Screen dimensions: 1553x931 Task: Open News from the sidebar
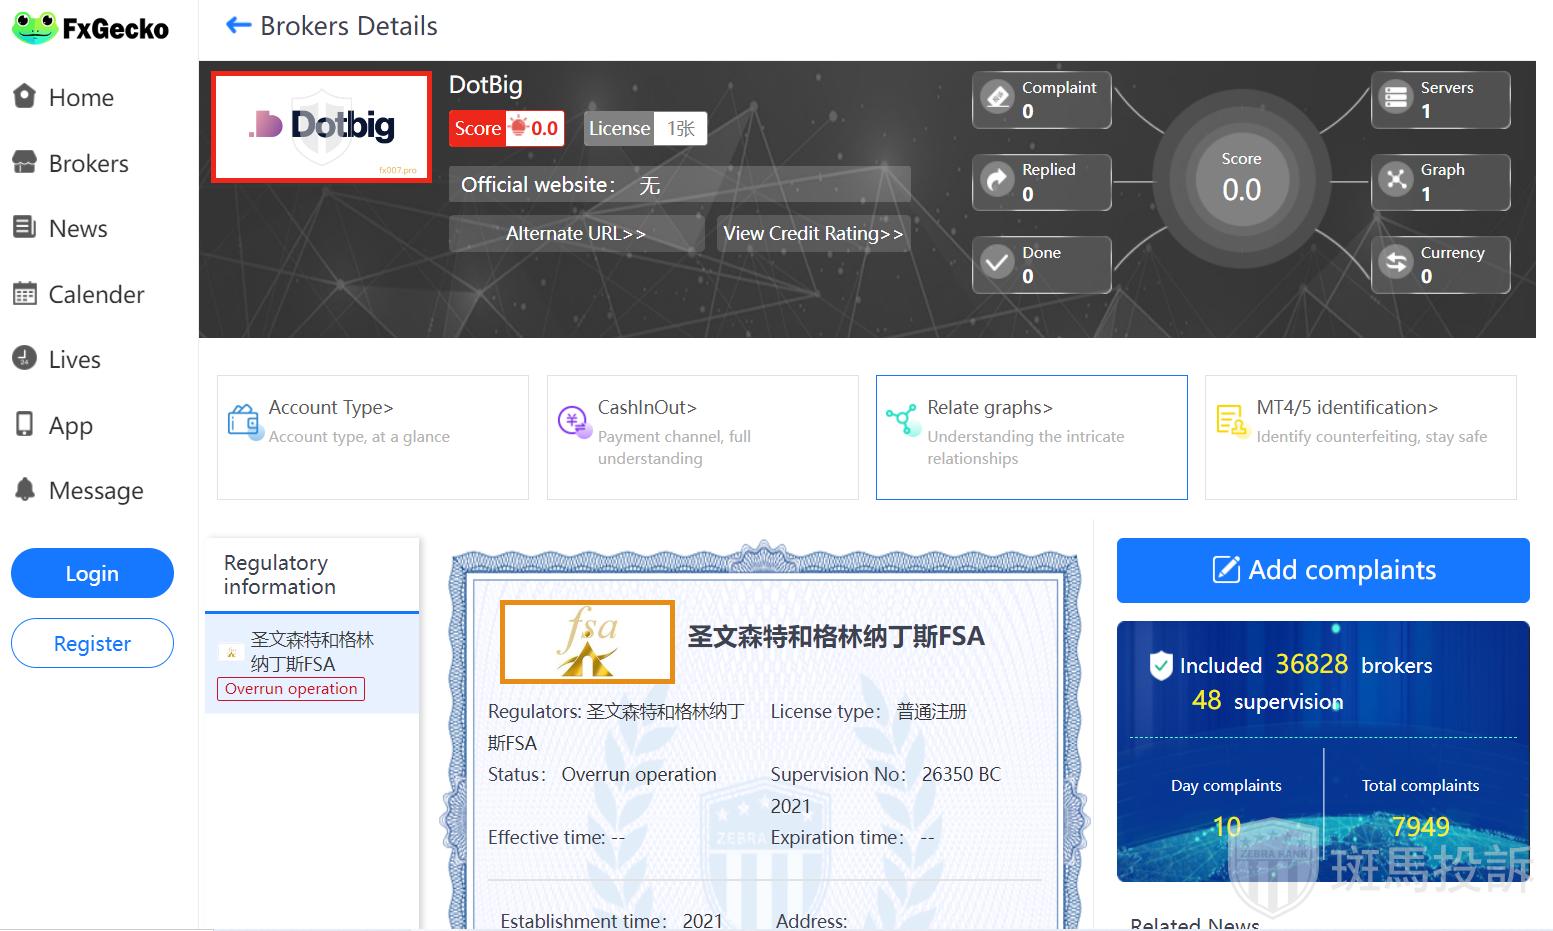pos(78,229)
